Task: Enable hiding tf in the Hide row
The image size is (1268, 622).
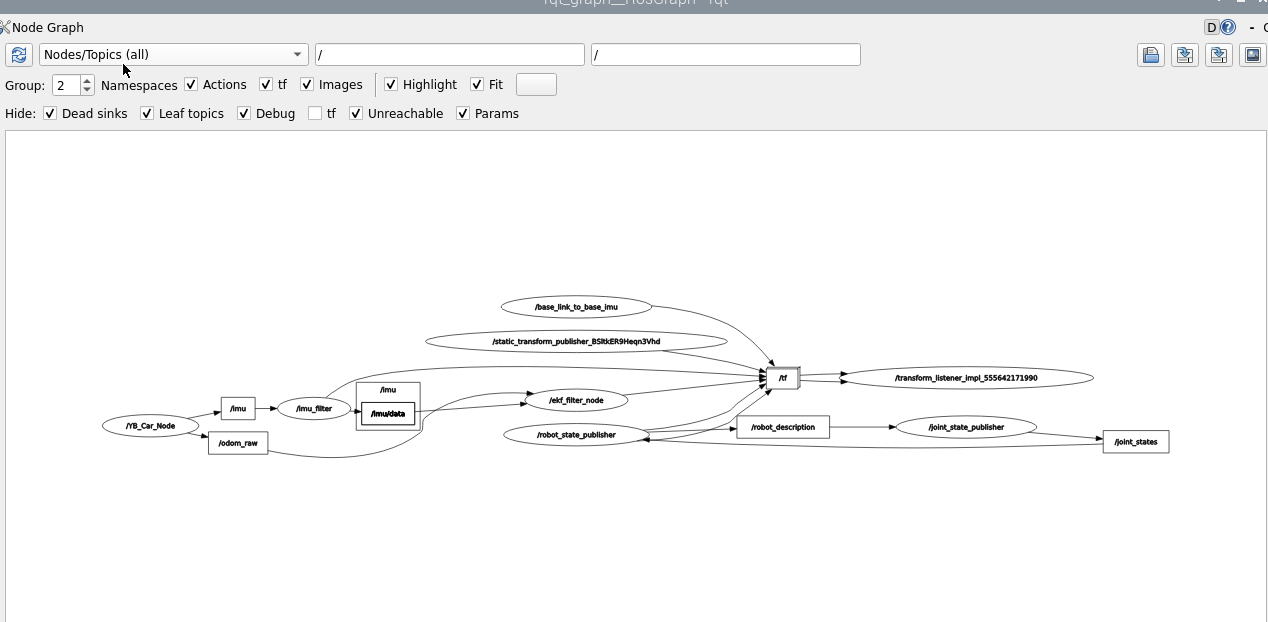Action: (315, 114)
